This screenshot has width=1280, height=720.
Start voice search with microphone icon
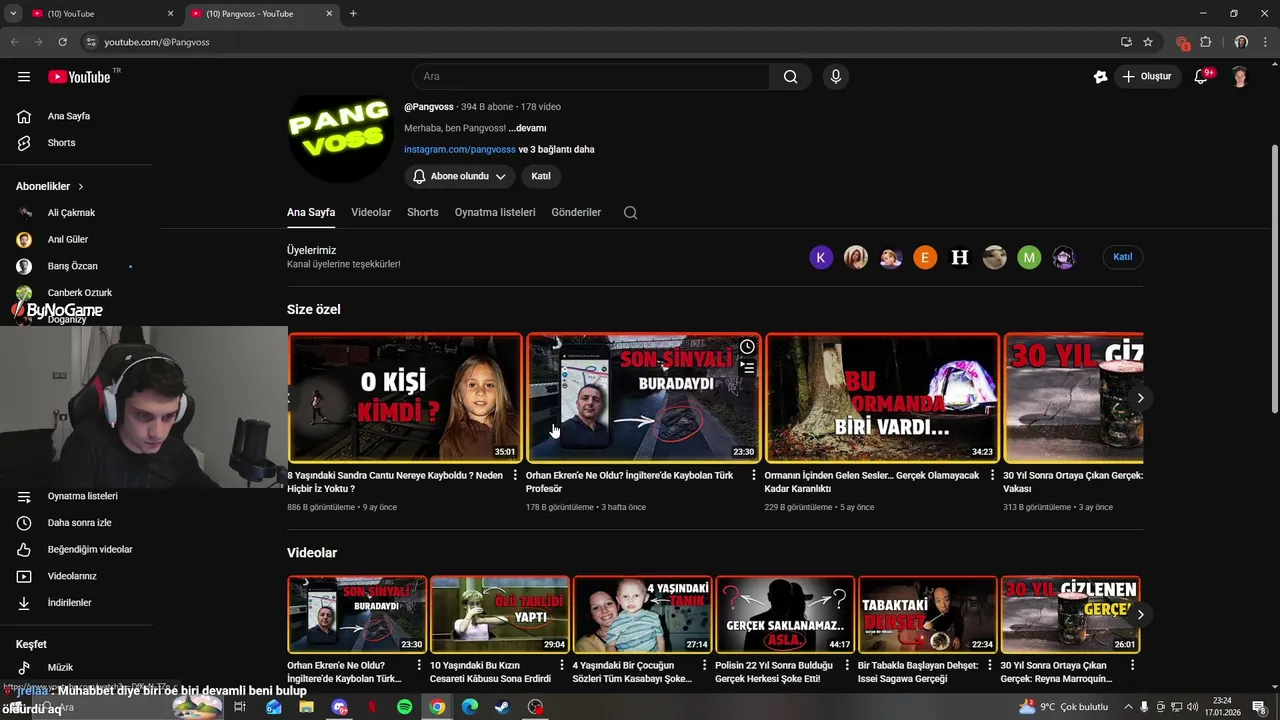pos(836,77)
